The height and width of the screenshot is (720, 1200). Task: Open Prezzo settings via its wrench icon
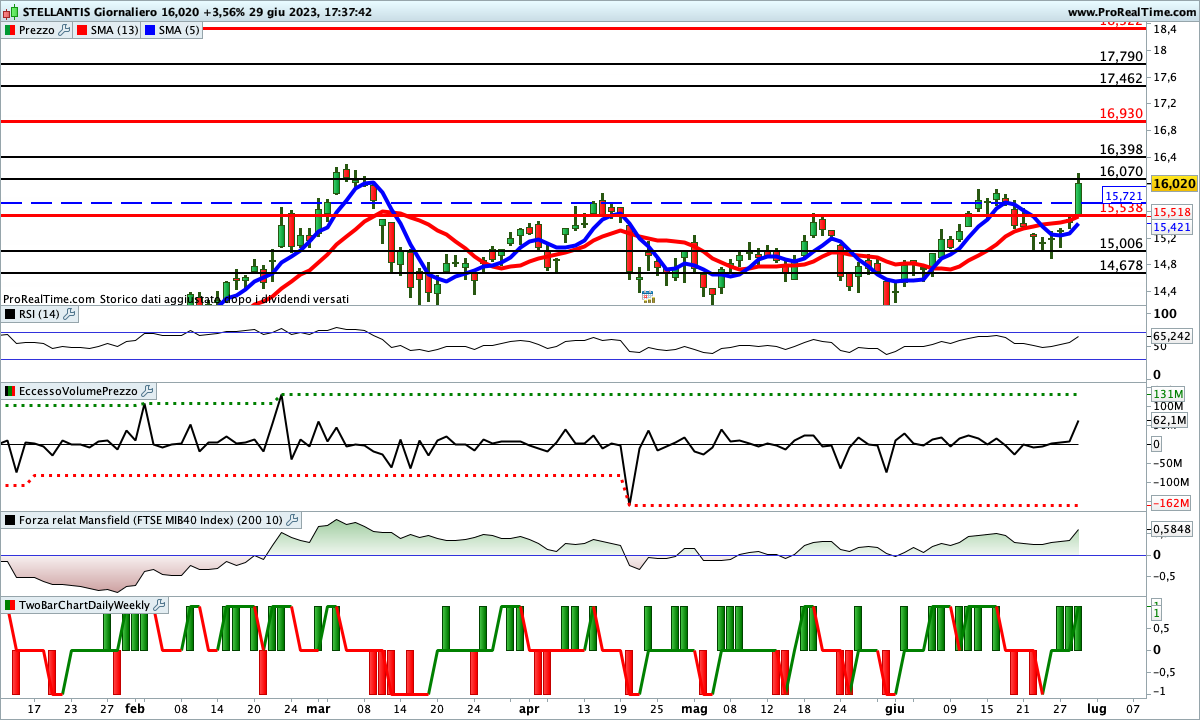(64, 30)
